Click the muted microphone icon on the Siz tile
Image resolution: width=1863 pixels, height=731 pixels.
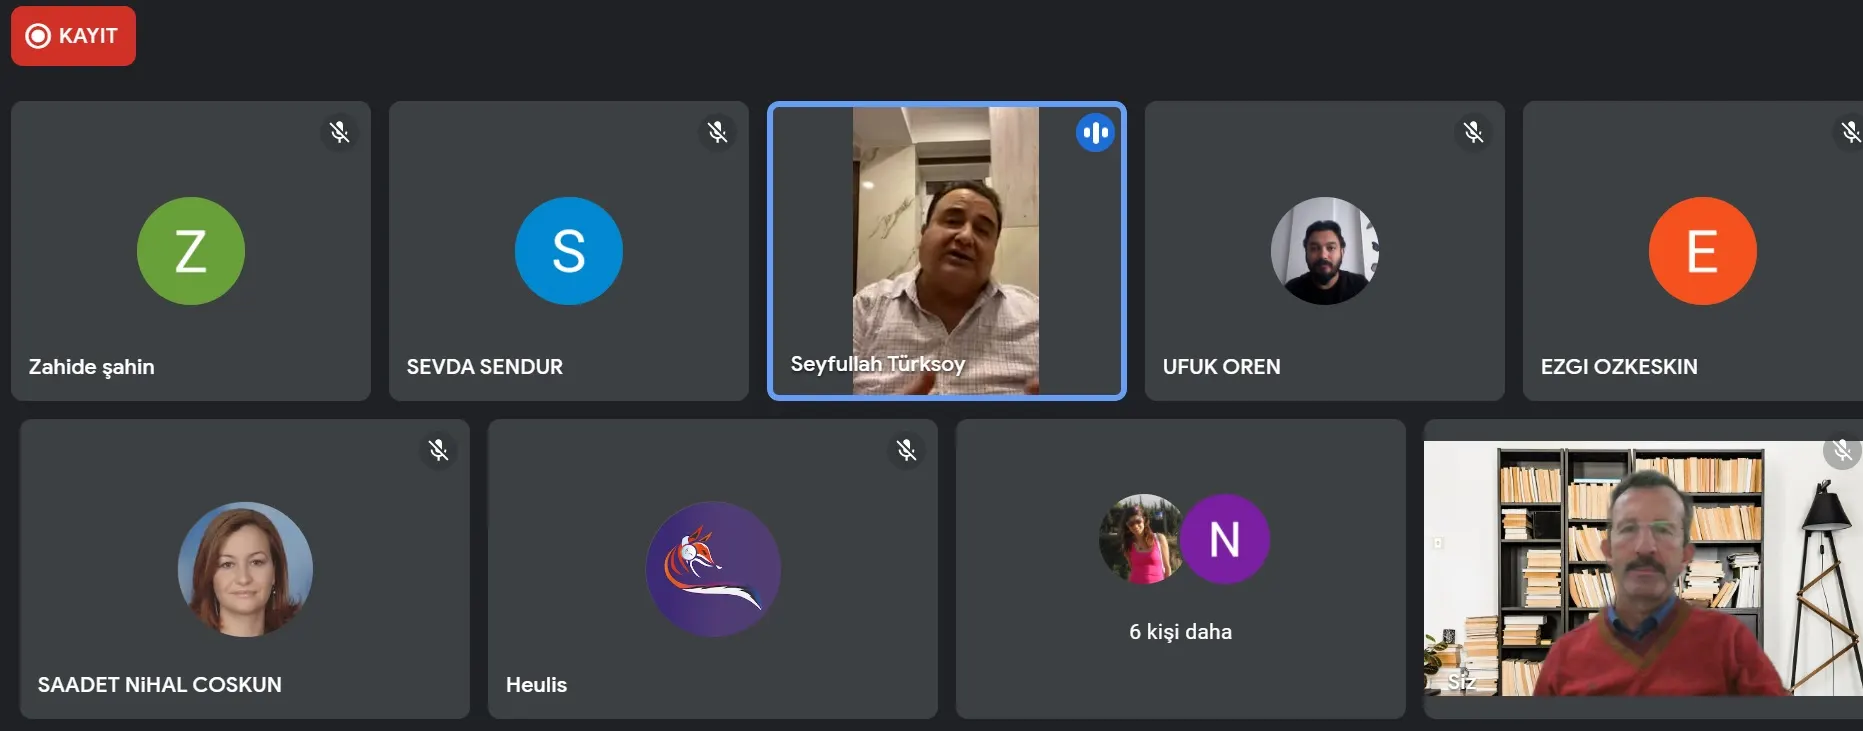[x=1843, y=451]
